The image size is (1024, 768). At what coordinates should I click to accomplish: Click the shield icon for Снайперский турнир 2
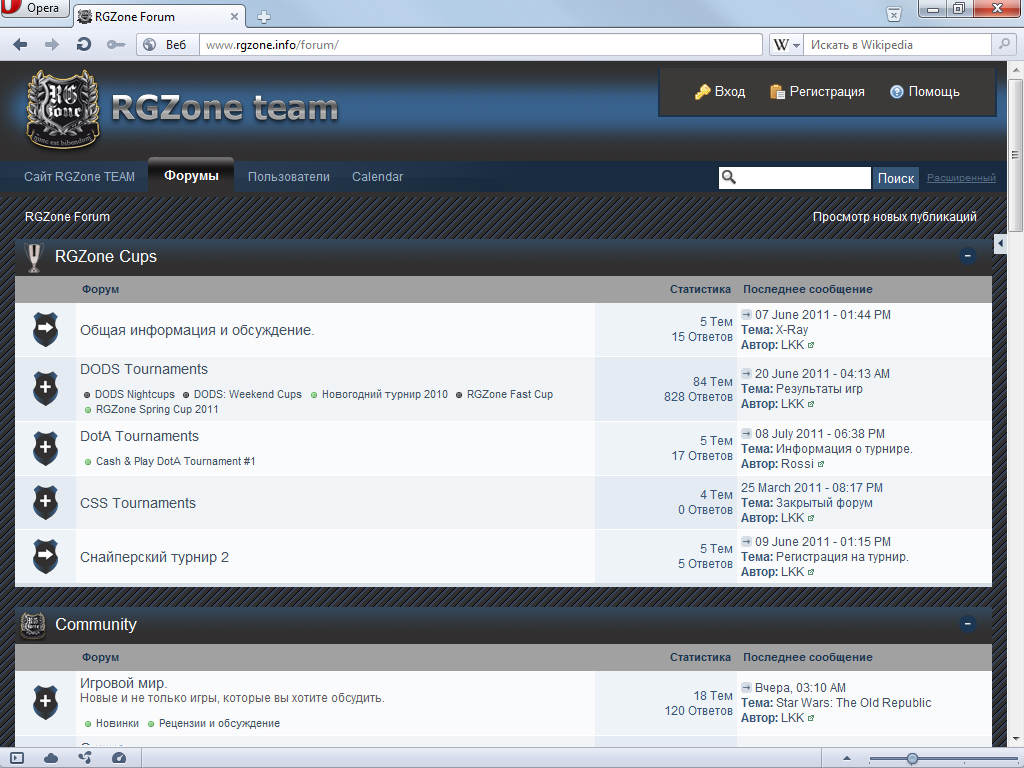tap(45, 556)
